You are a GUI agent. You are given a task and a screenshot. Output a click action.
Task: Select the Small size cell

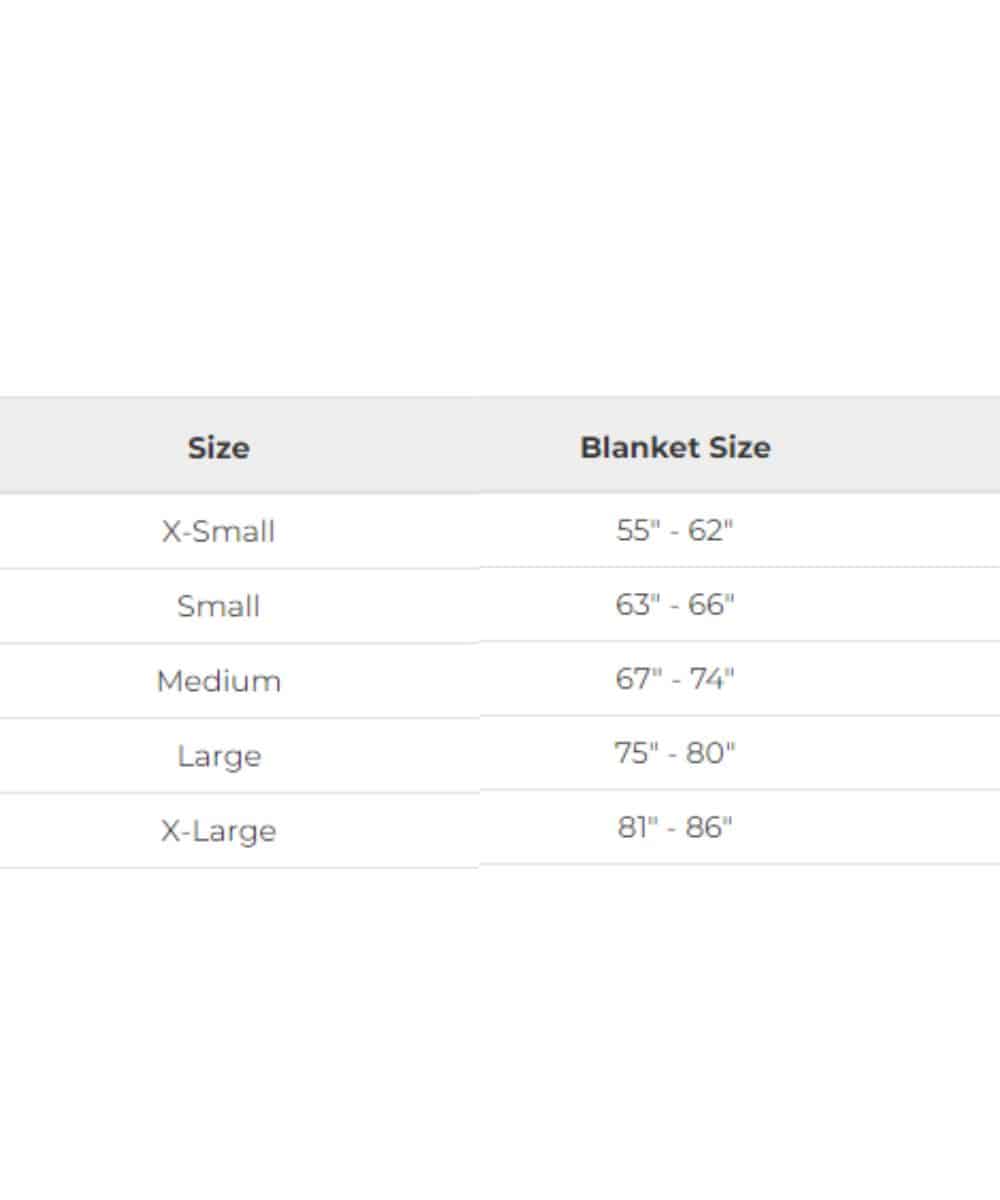[x=218, y=606]
